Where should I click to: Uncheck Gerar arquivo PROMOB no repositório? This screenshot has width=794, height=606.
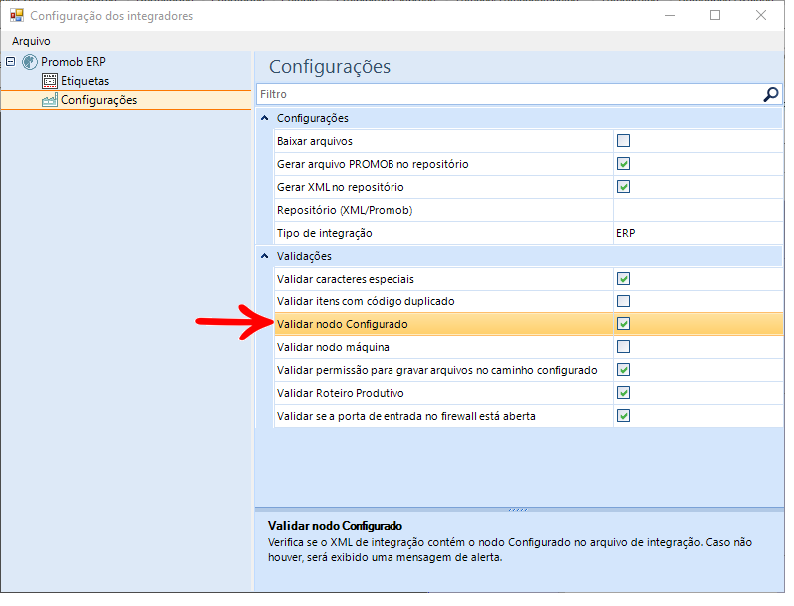(623, 164)
